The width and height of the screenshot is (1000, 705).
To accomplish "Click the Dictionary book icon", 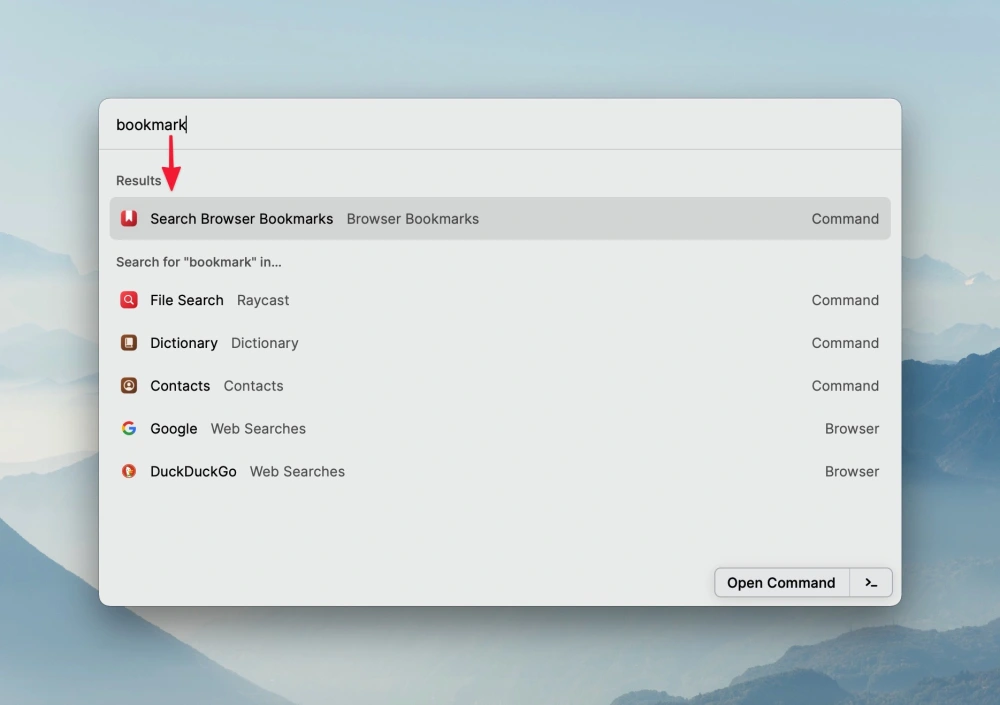I will click(129, 343).
